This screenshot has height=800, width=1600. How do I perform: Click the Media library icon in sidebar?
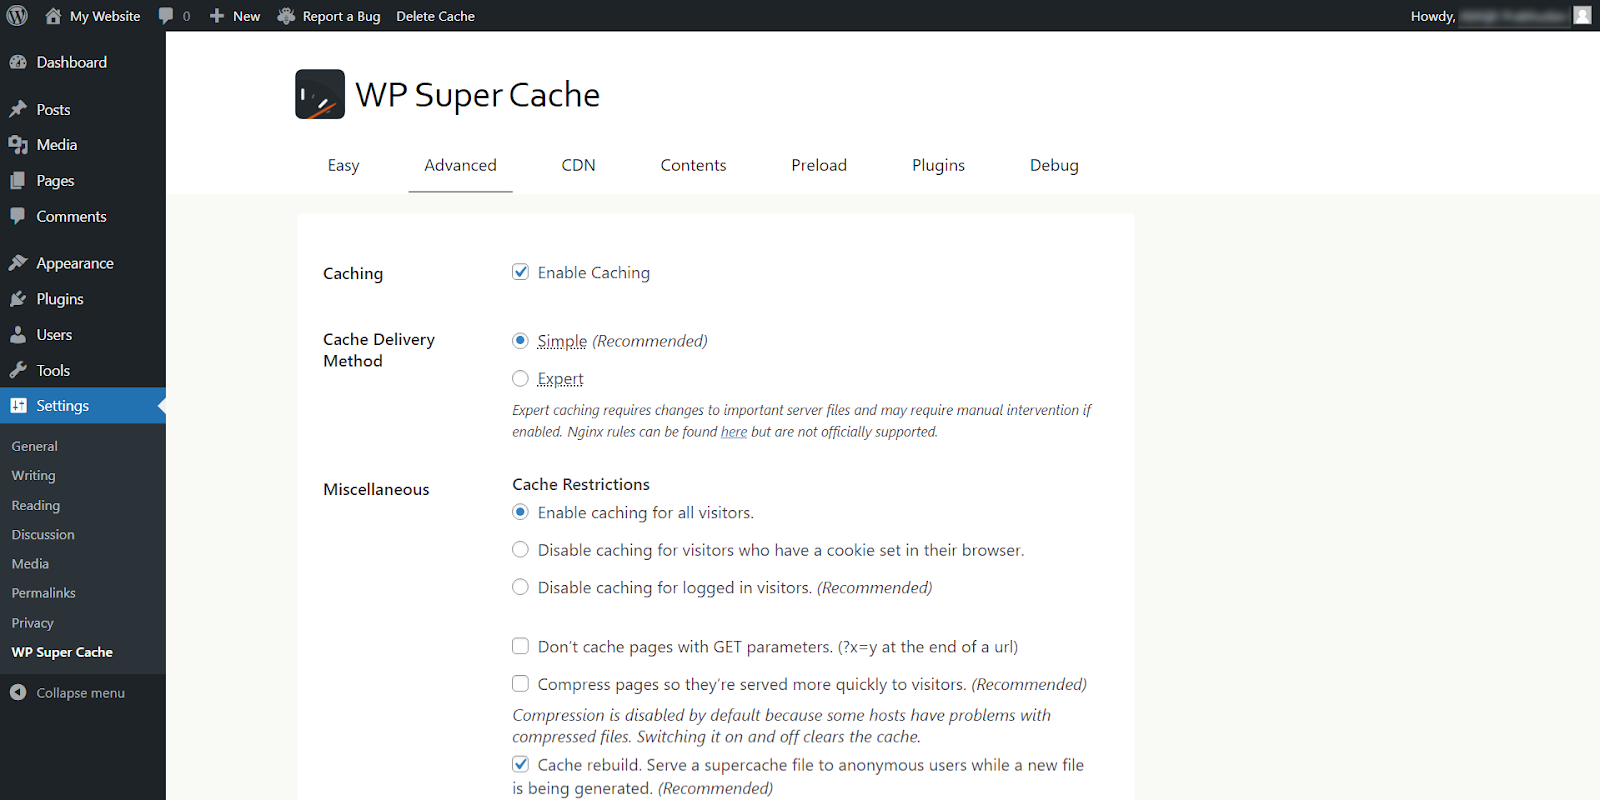(18, 145)
